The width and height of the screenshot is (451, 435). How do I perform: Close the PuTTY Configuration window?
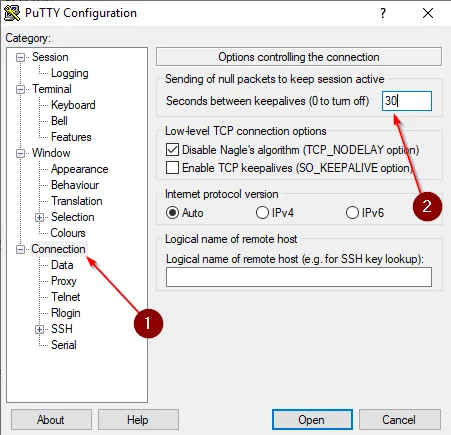pyautogui.click(x=428, y=13)
